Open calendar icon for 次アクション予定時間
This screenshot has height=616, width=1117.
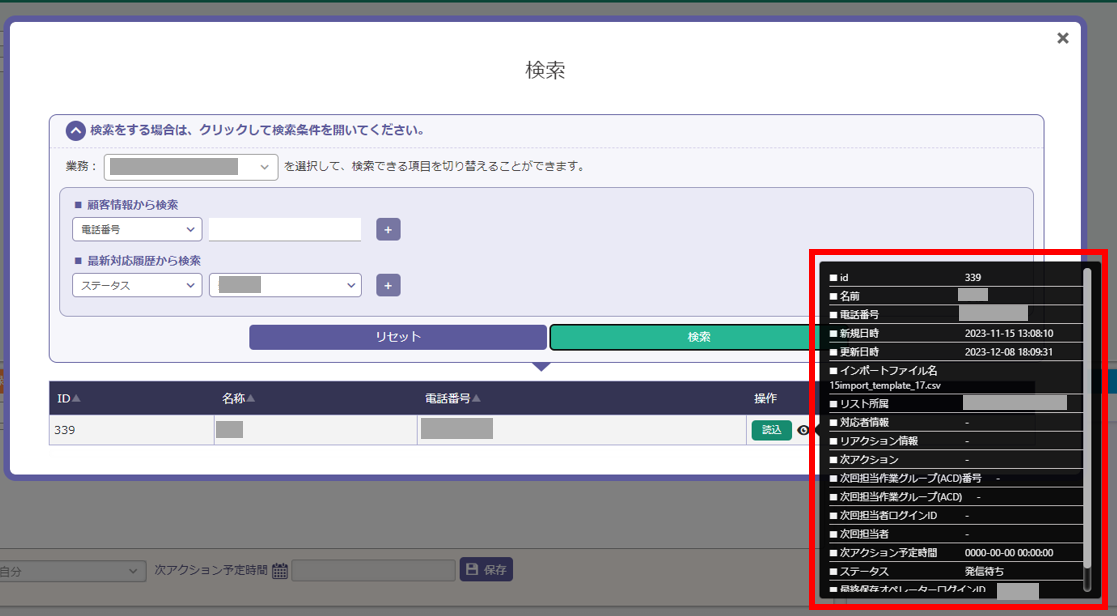tap(280, 571)
